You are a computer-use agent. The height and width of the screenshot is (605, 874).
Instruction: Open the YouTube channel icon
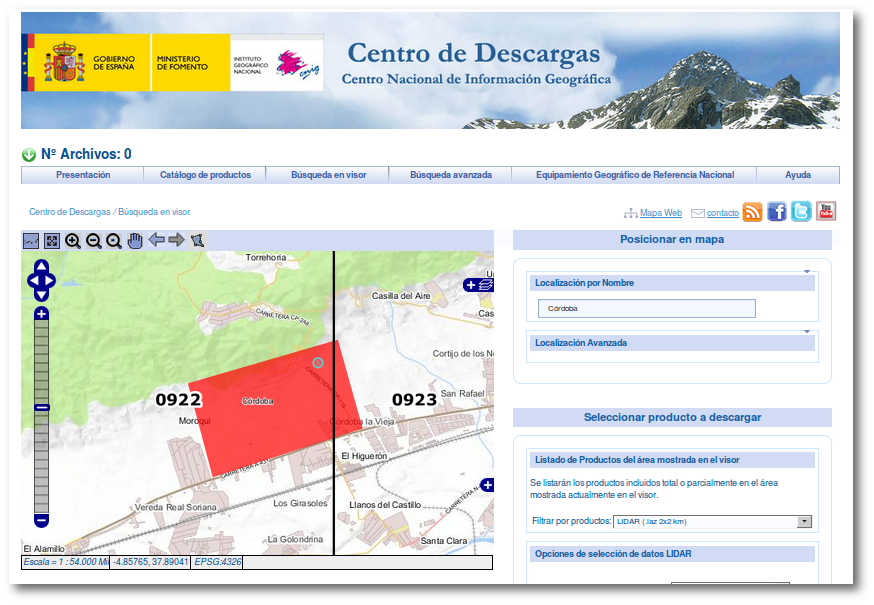coord(825,212)
